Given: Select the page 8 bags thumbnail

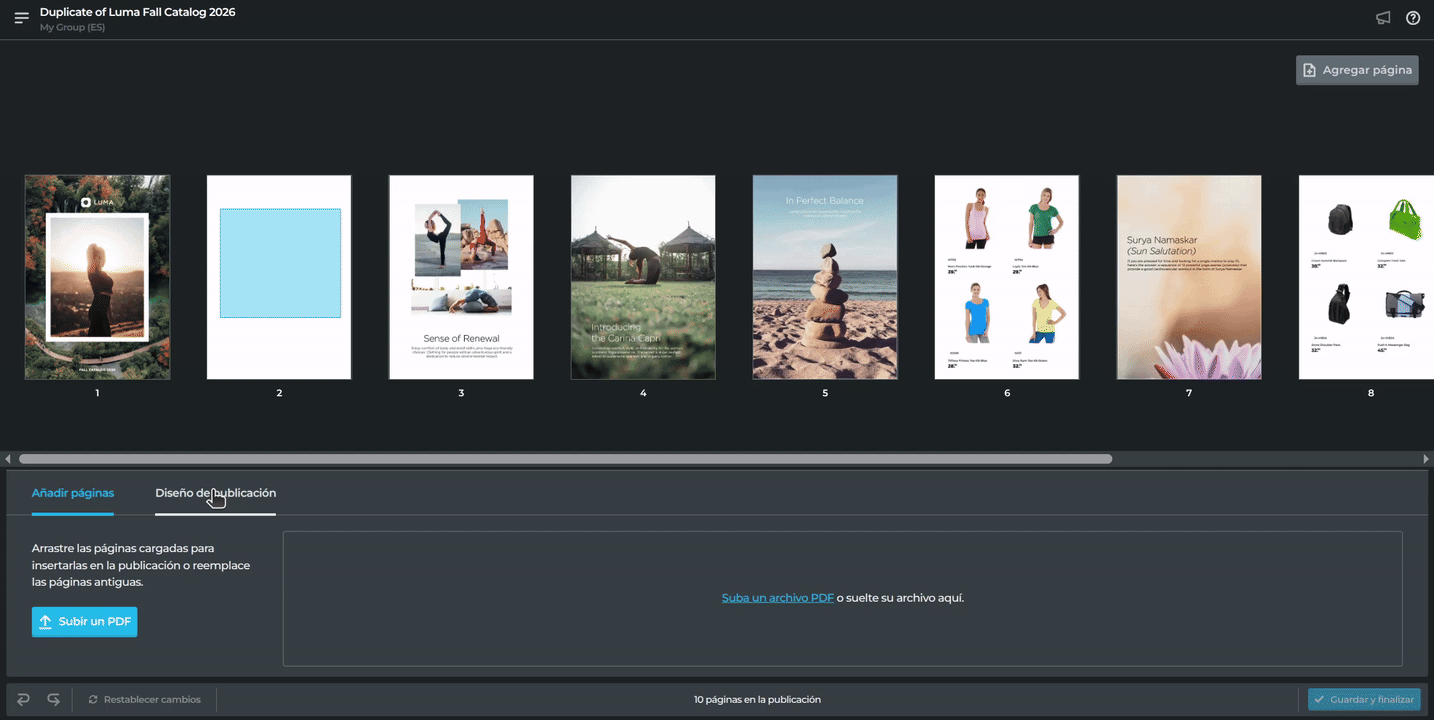Looking at the screenshot, I should point(1366,277).
